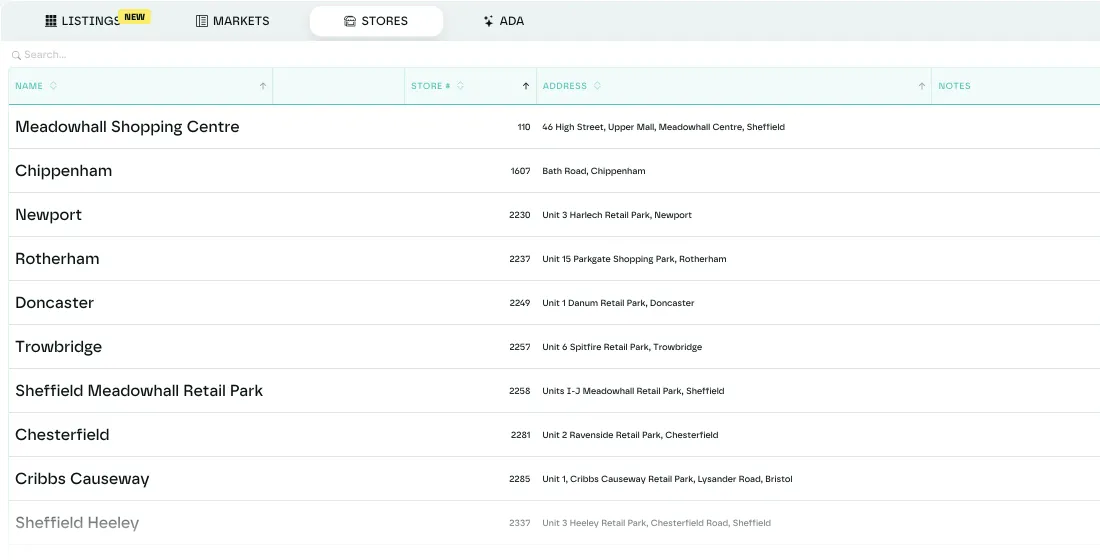Sort by Address using arrow icon
Screen dimensions: 1100x560
point(922,86)
